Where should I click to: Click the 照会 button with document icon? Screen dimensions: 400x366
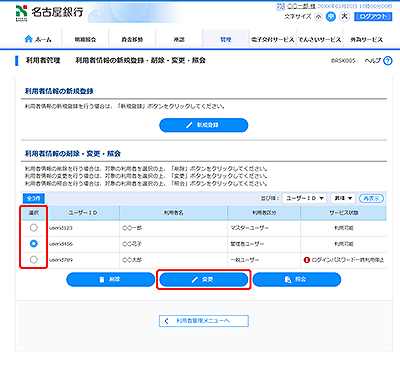[297, 280]
